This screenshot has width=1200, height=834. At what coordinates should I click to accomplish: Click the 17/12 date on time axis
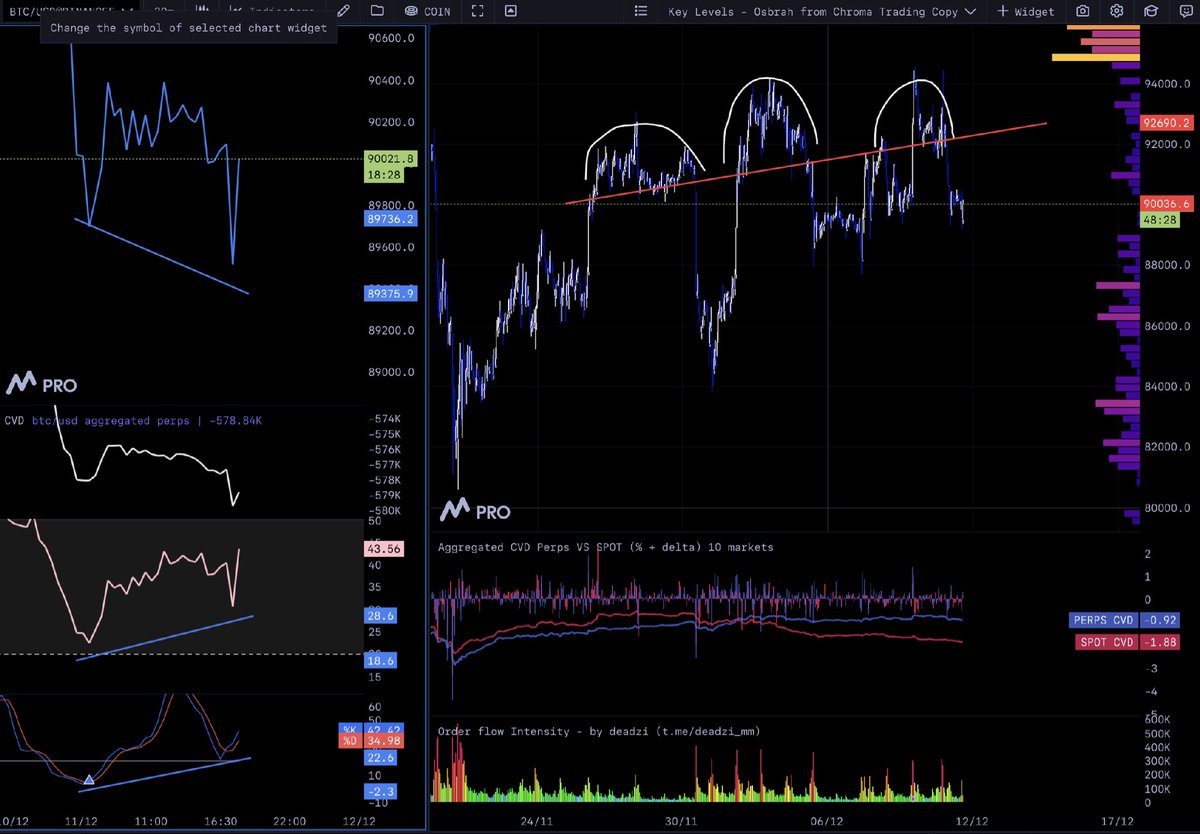(x=1118, y=822)
